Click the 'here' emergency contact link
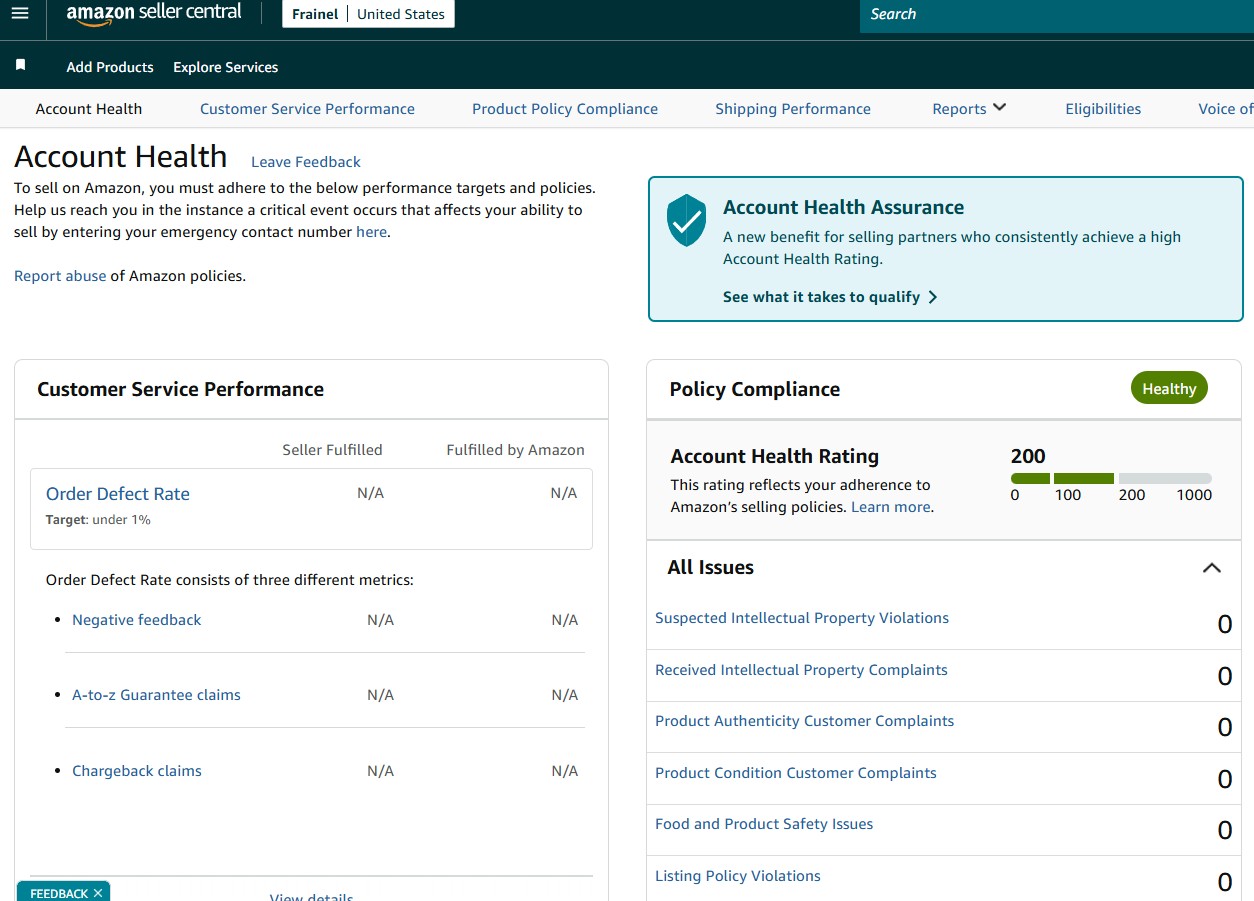Image resolution: width=1254 pixels, height=901 pixels. point(371,232)
